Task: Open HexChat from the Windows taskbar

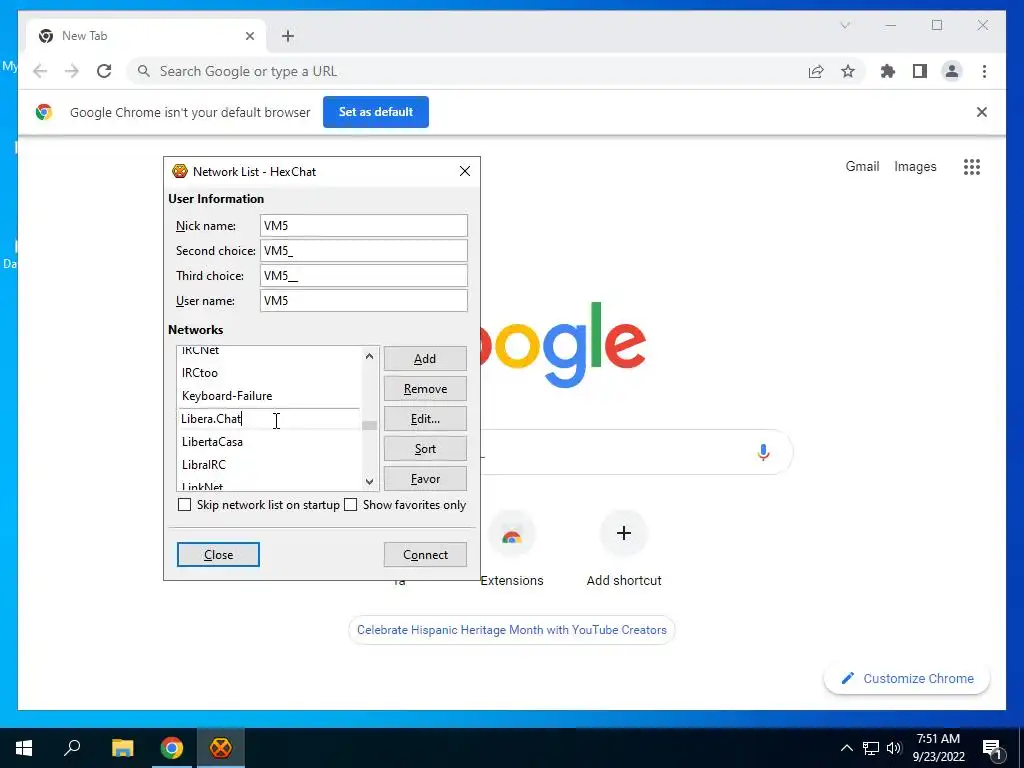Action: pos(221,748)
